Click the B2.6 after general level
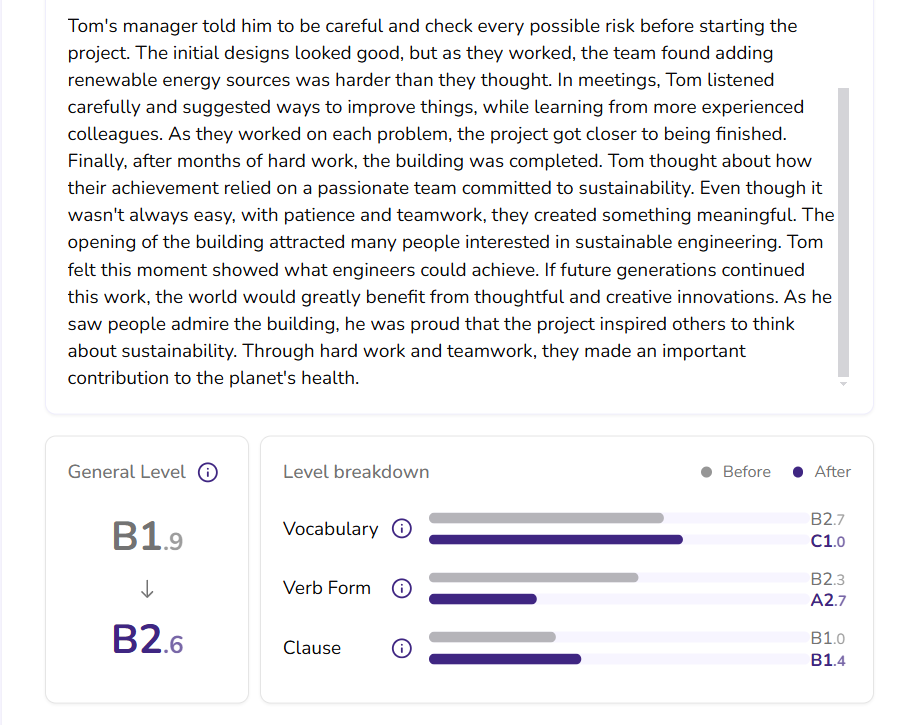Screen dimensions: 915x725 [x=147, y=641]
